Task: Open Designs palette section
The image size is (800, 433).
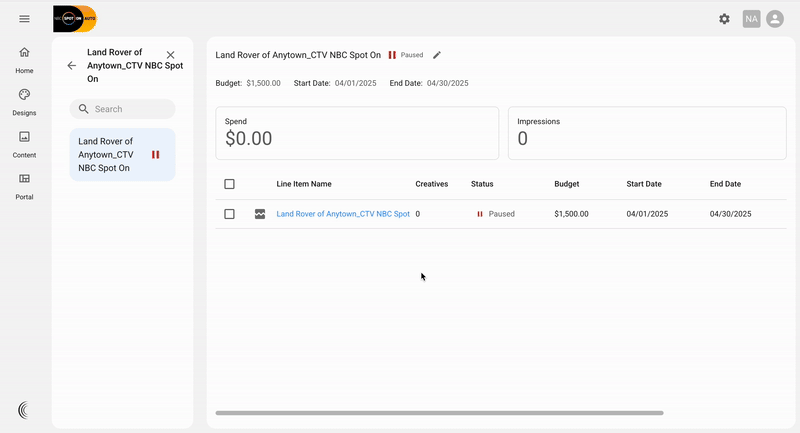Action: tap(24, 103)
